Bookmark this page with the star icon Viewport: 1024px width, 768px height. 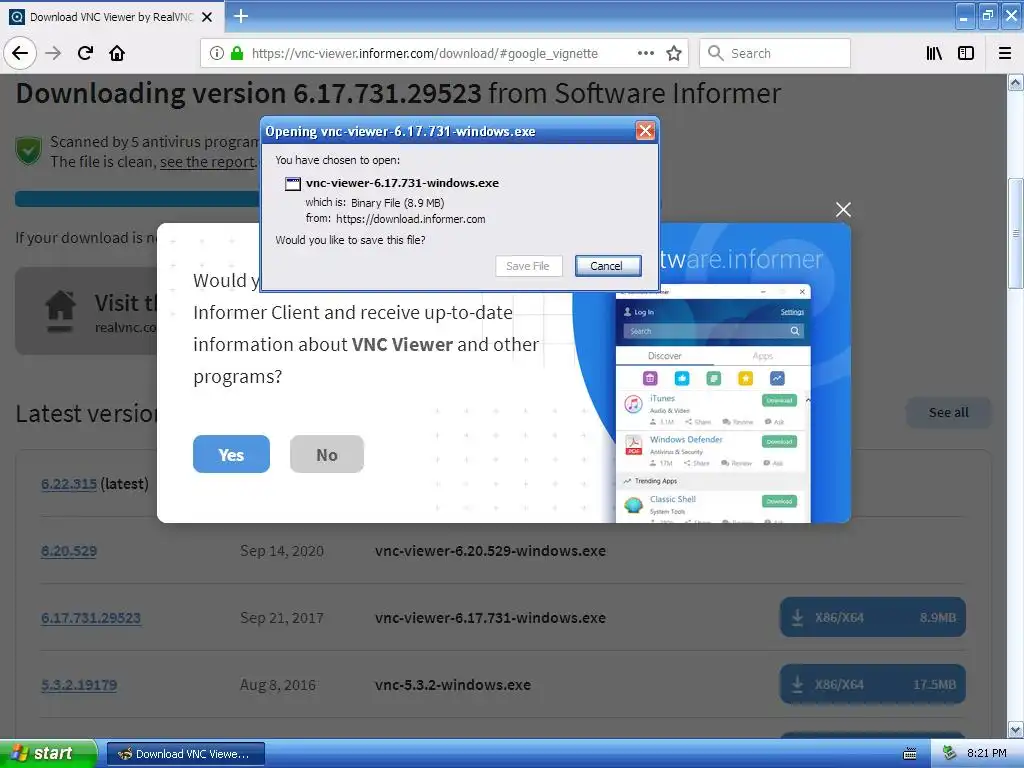674,53
